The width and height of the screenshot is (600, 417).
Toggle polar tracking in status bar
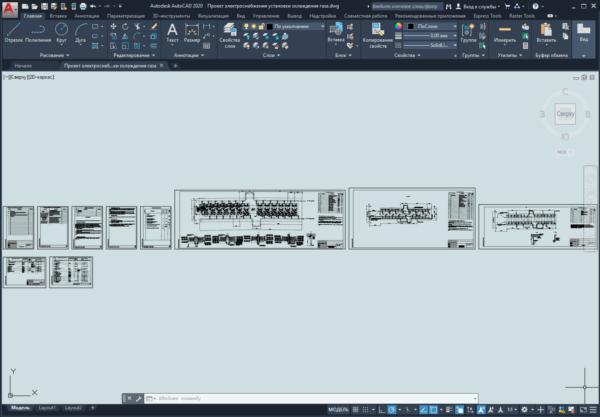pos(392,410)
